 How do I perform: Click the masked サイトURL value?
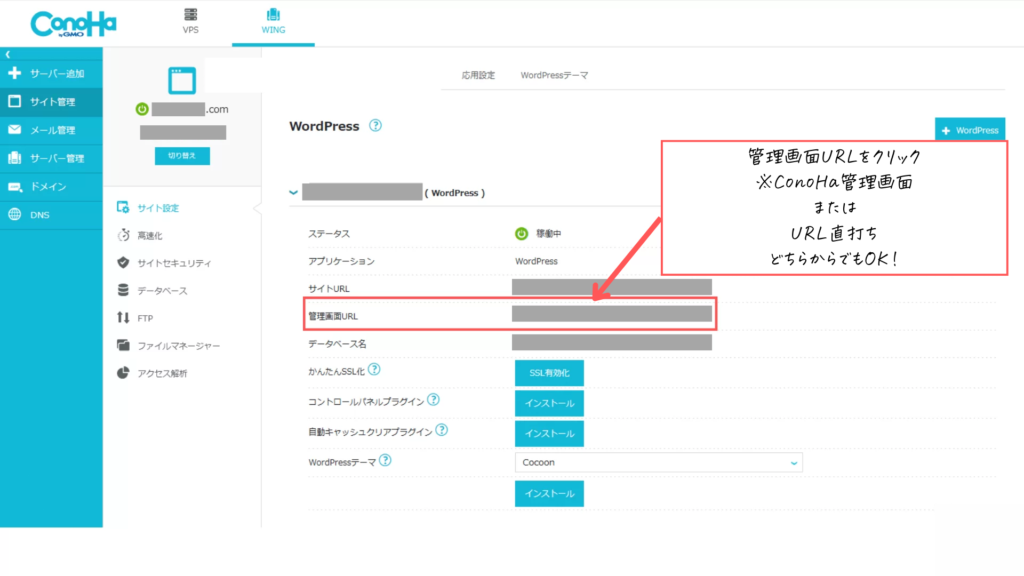611,287
